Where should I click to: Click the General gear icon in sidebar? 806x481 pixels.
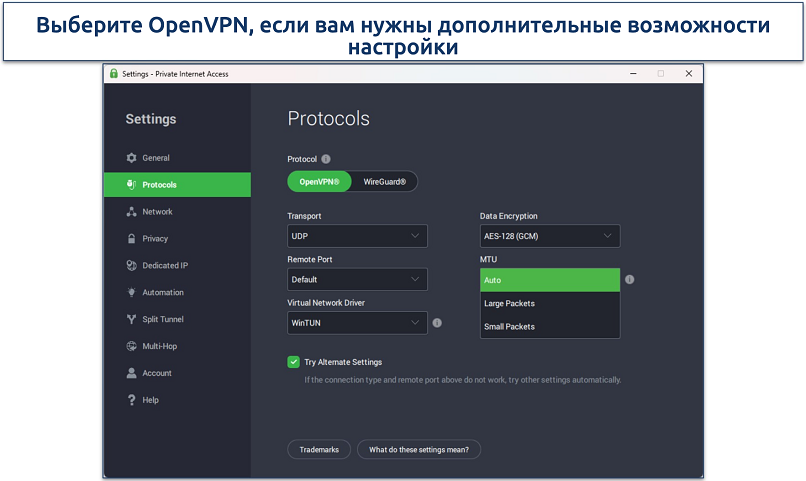(131, 158)
